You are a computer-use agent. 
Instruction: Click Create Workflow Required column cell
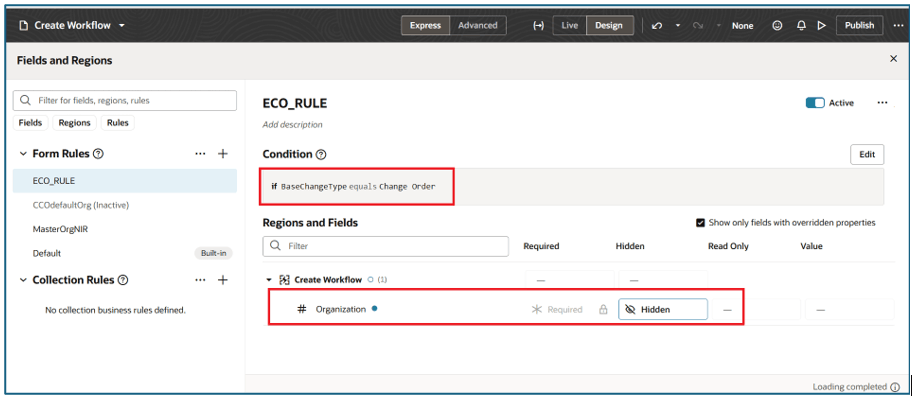pyautogui.click(x=569, y=280)
